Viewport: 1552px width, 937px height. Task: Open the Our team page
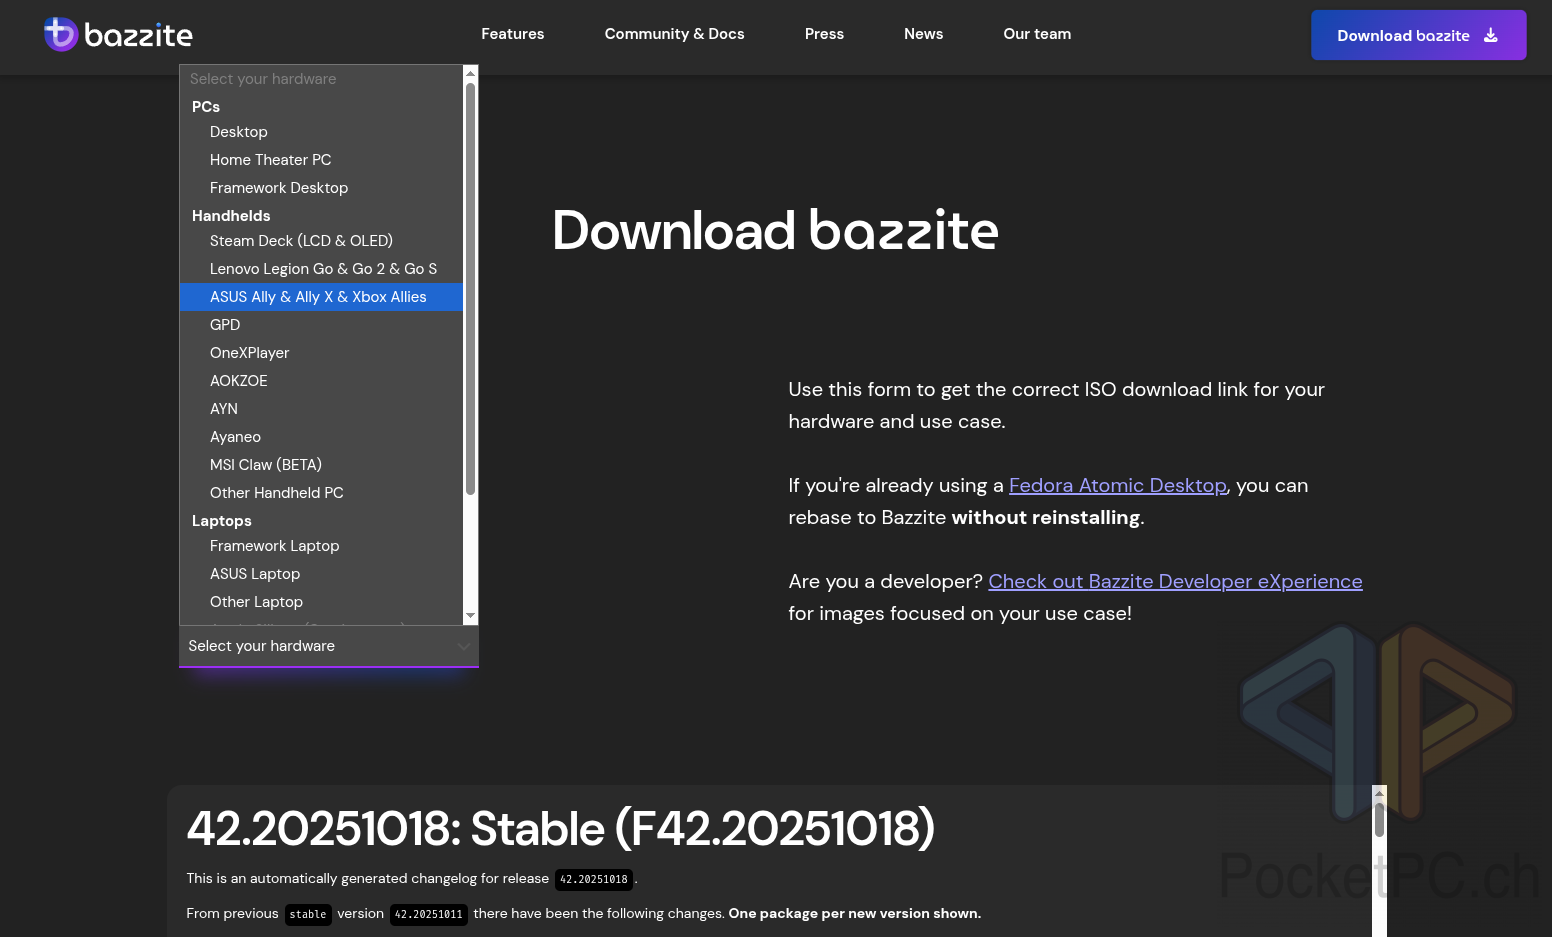1037,34
